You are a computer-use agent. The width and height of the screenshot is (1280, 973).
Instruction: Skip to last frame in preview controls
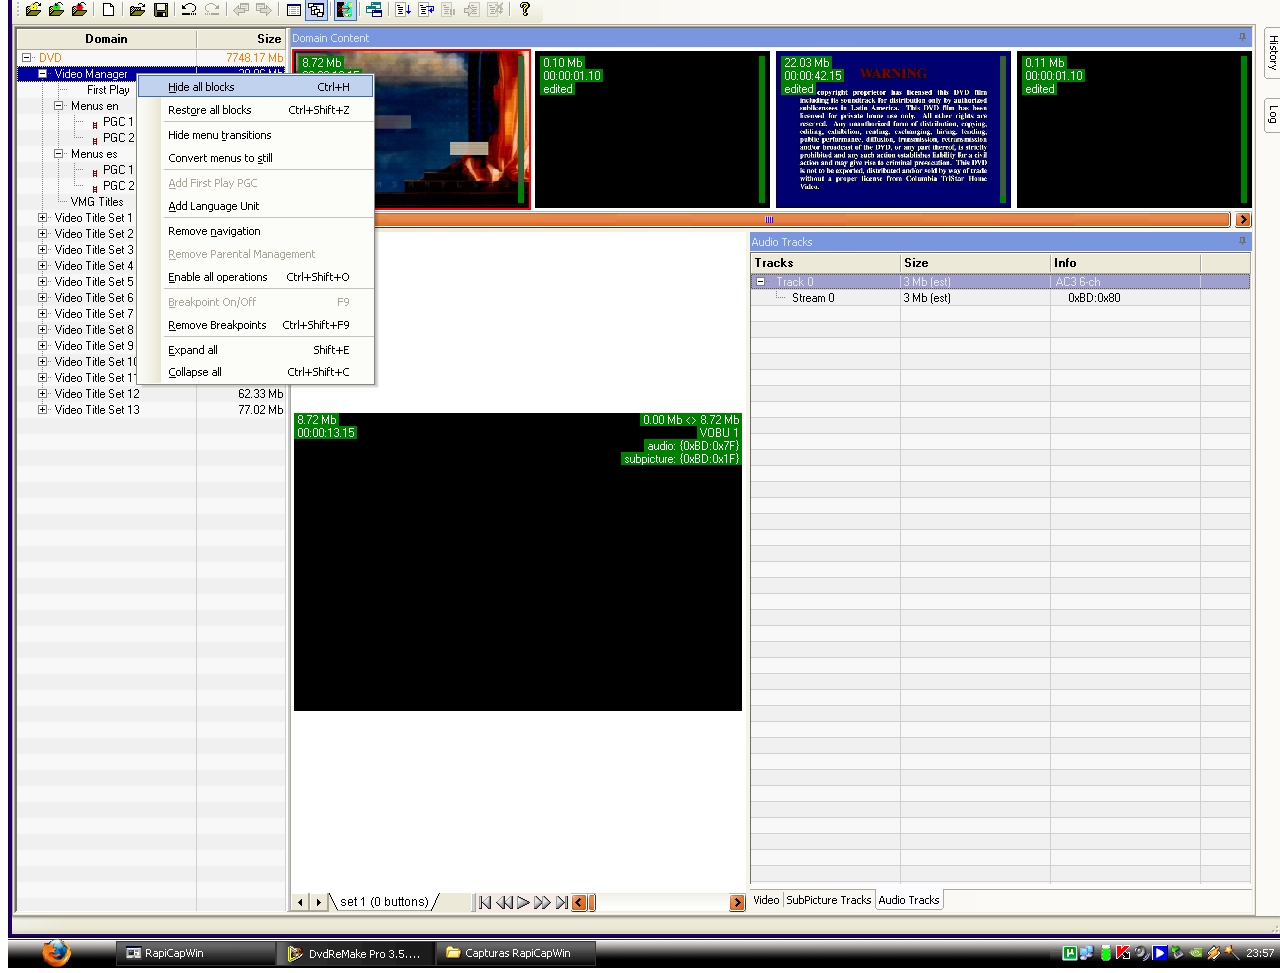(x=562, y=902)
